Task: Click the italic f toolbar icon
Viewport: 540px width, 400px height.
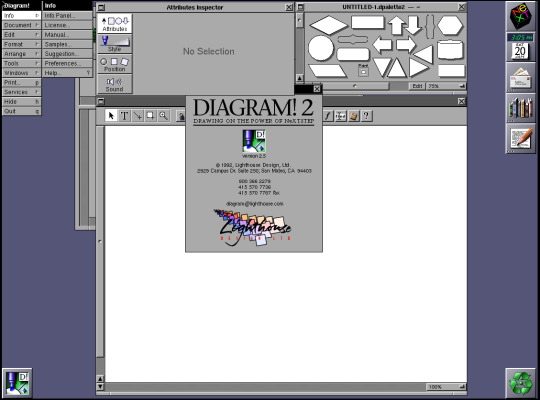Action: (x=328, y=116)
